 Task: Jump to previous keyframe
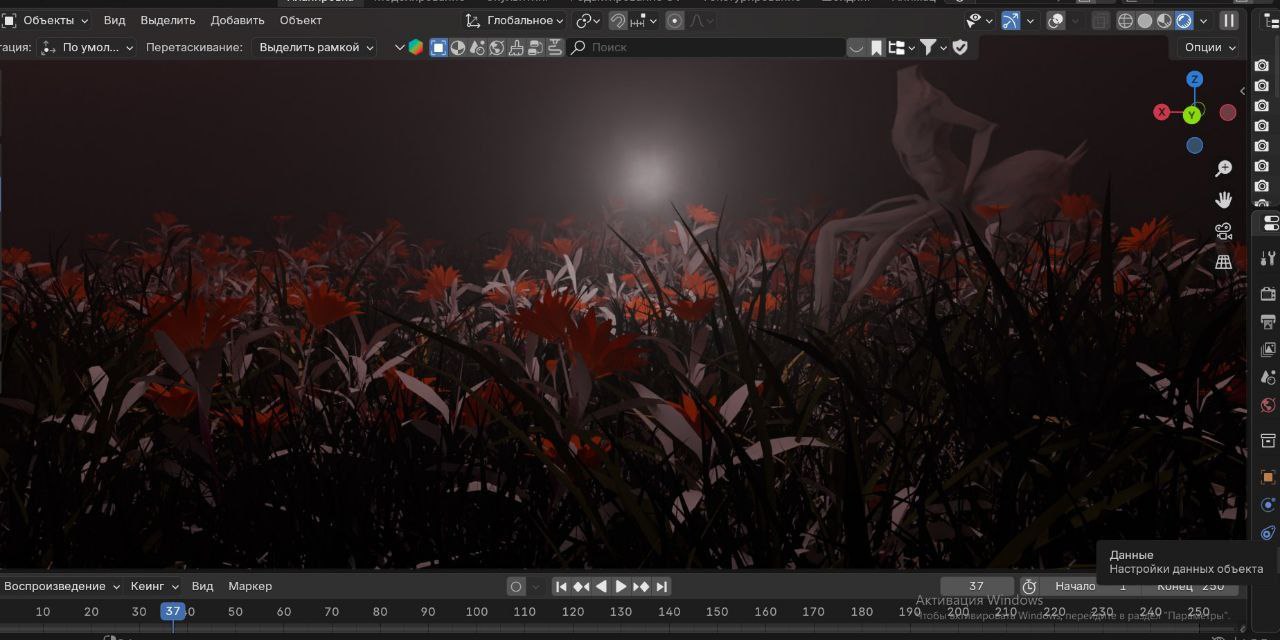point(581,586)
